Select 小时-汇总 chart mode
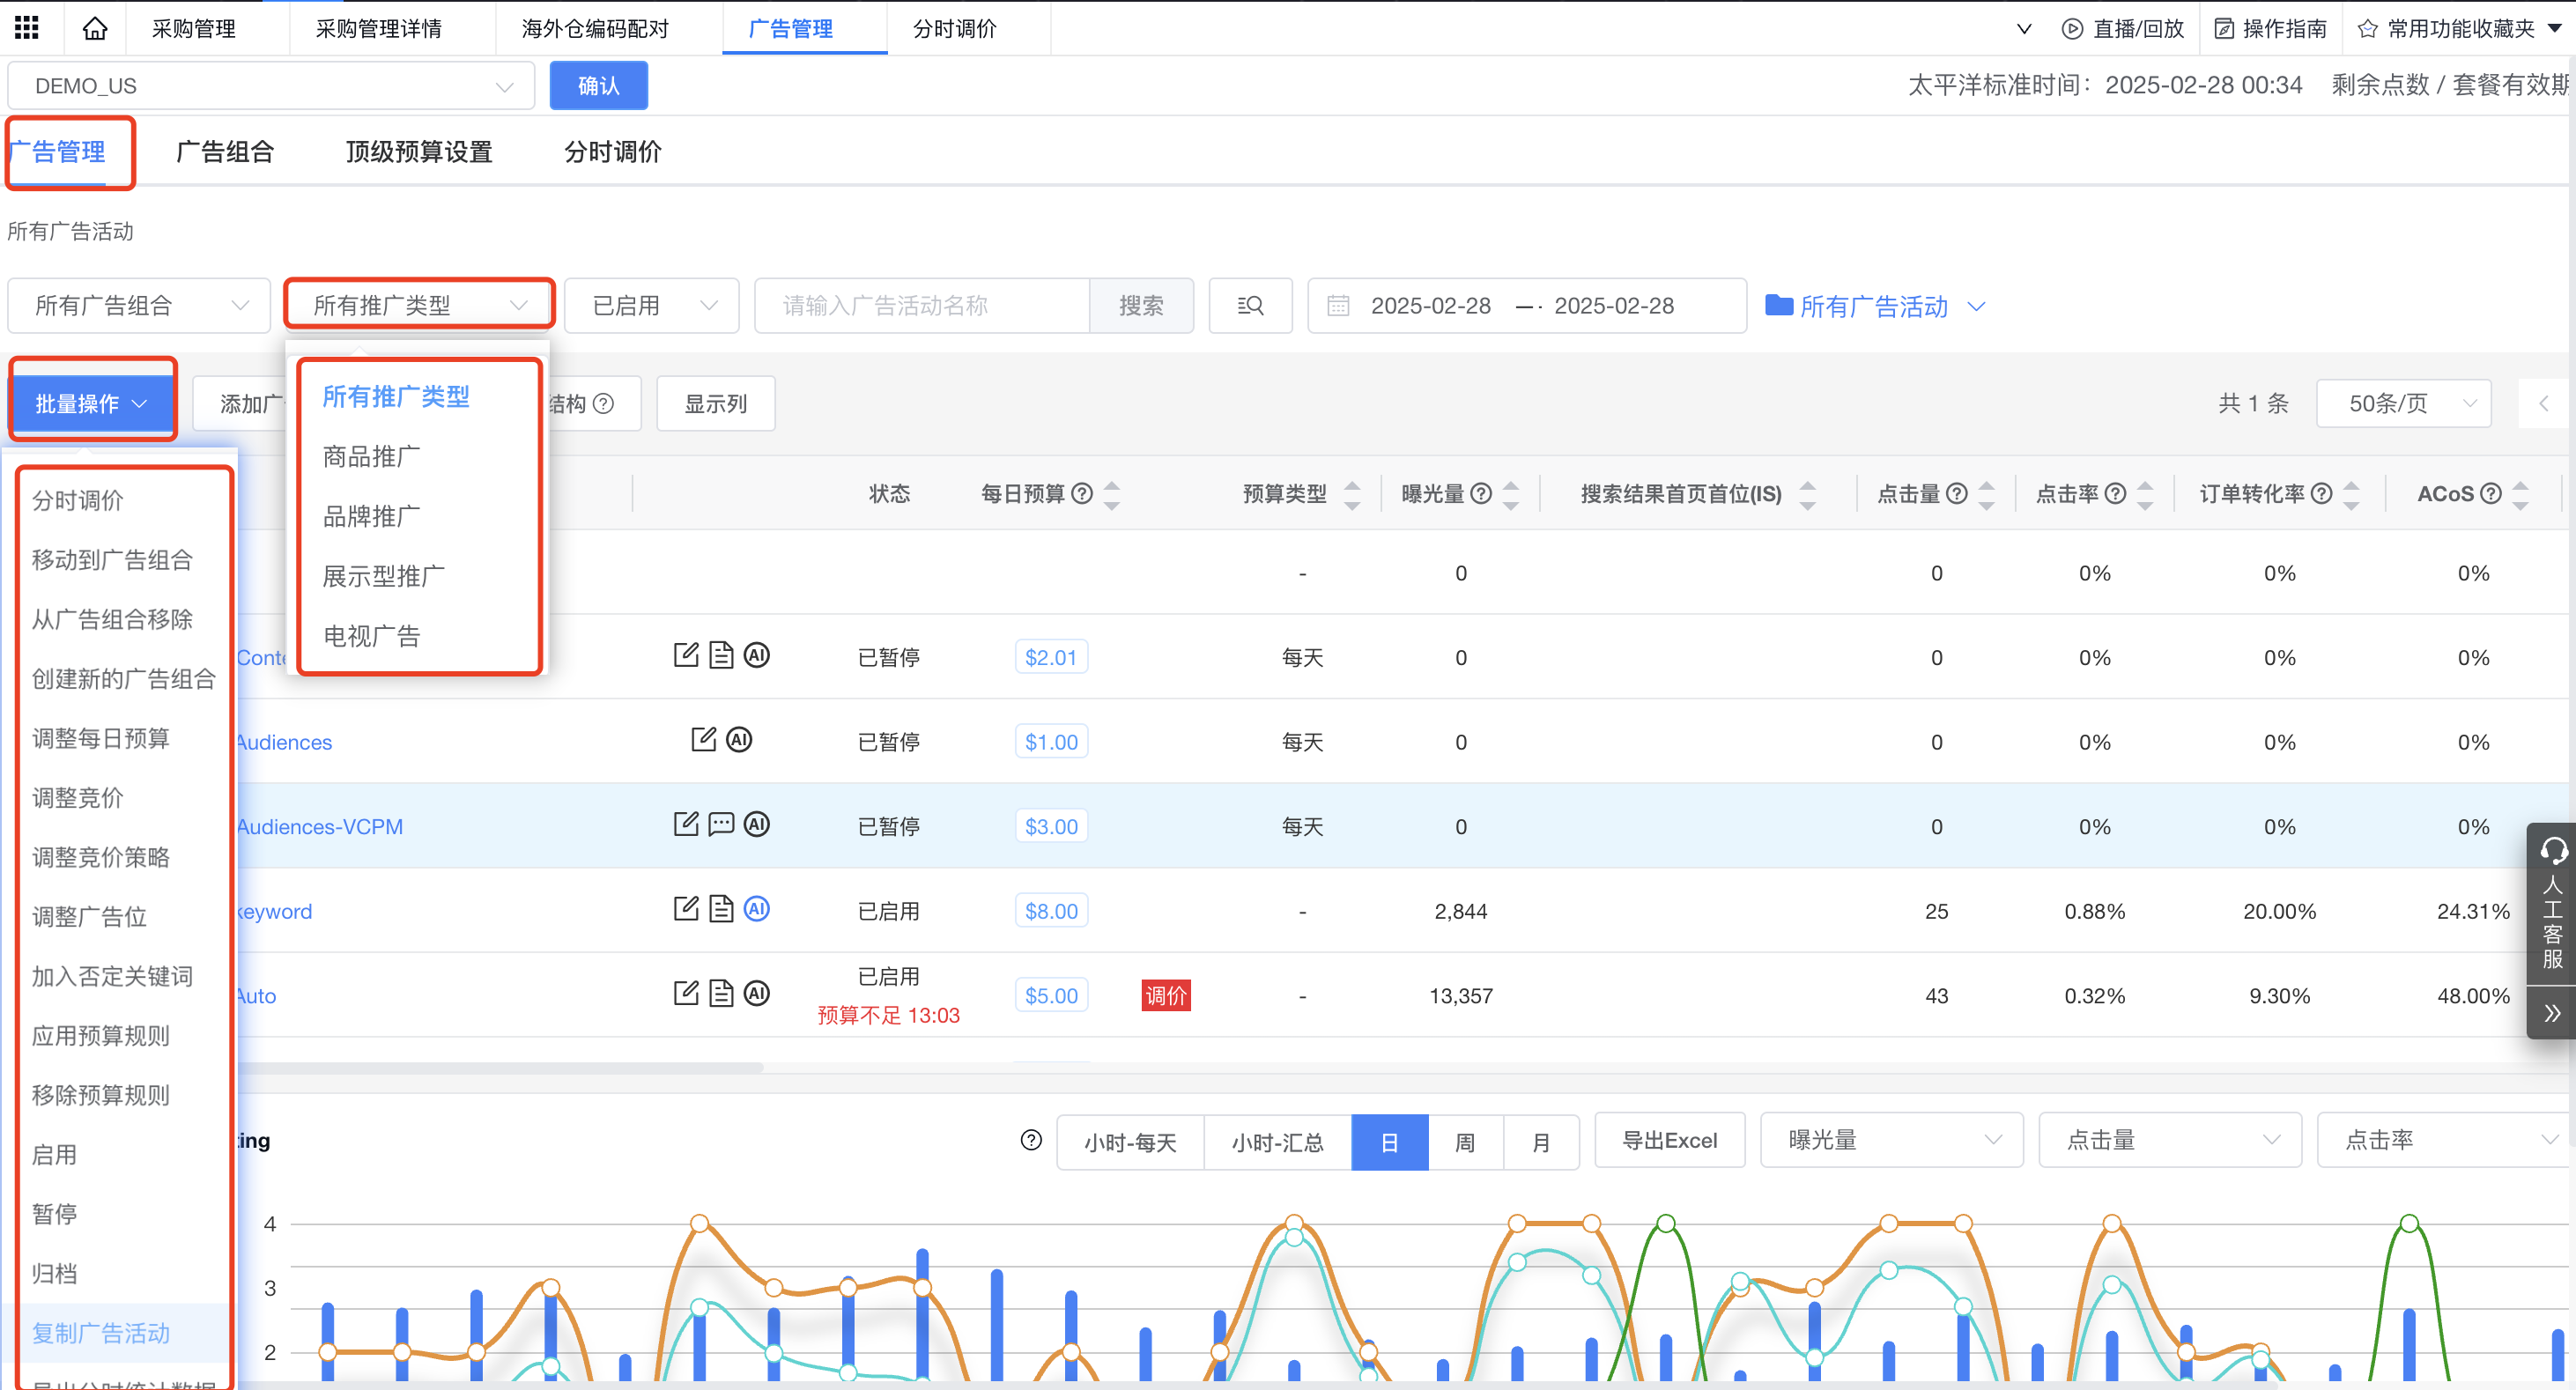2576x1390 pixels. [1277, 1141]
